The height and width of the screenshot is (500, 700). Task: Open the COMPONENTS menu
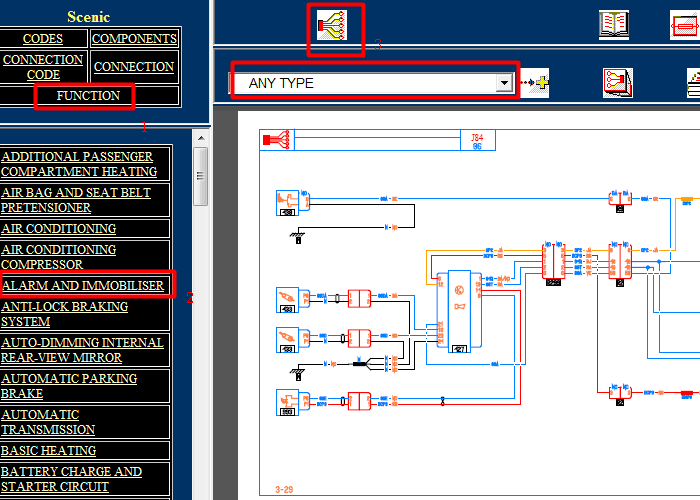click(134, 38)
